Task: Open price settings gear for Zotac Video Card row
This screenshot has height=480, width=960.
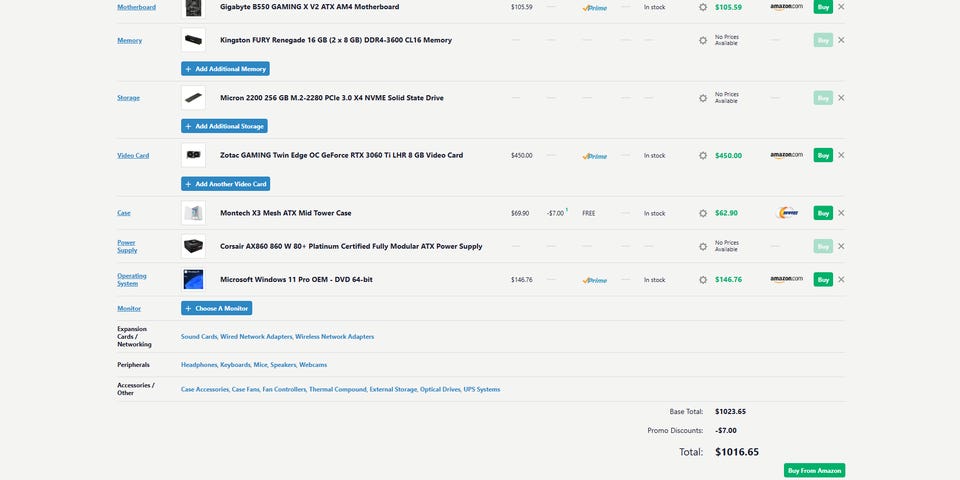Action: (703, 156)
